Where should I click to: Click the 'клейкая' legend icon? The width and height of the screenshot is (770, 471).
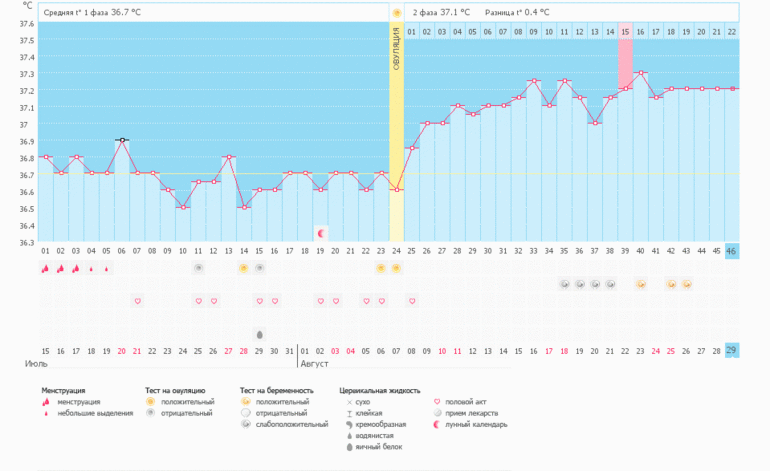tap(349, 414)
